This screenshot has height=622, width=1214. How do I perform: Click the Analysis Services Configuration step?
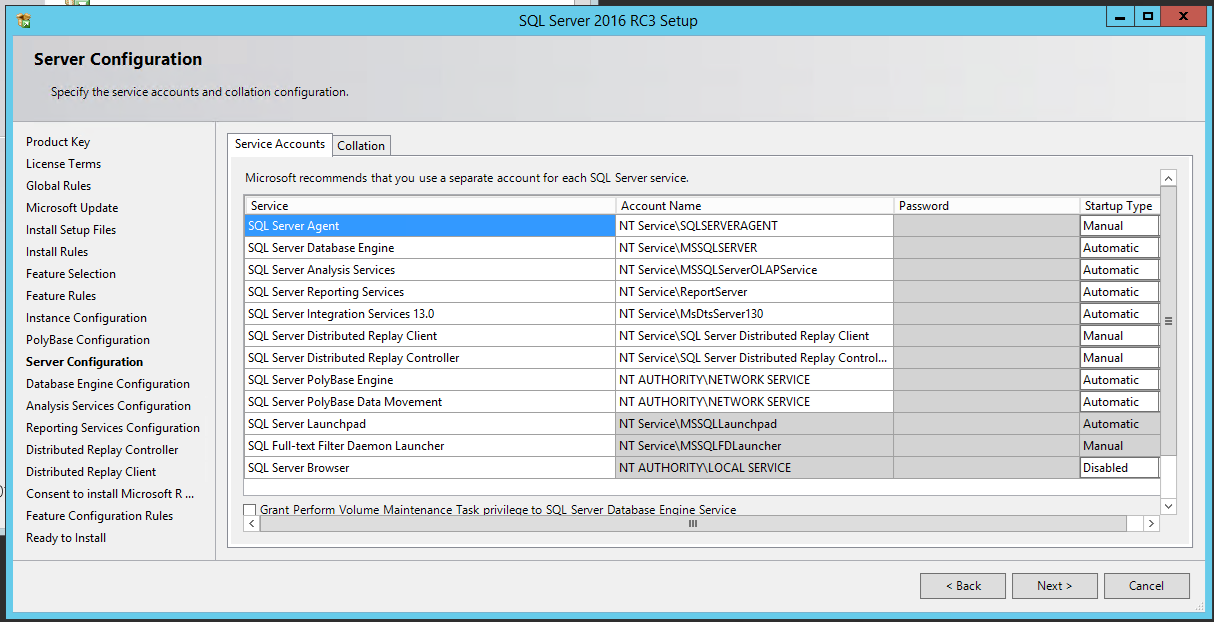(108, 406)
